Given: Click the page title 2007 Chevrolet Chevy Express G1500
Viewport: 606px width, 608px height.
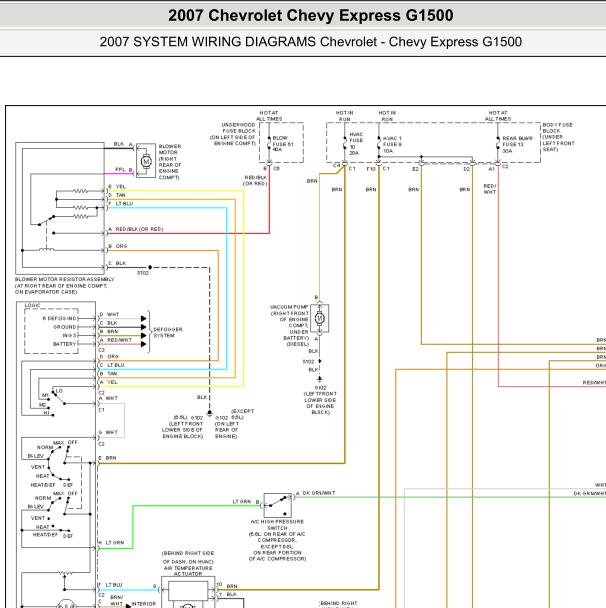Looking at the screenshot, I should click(x=311, y=16).
